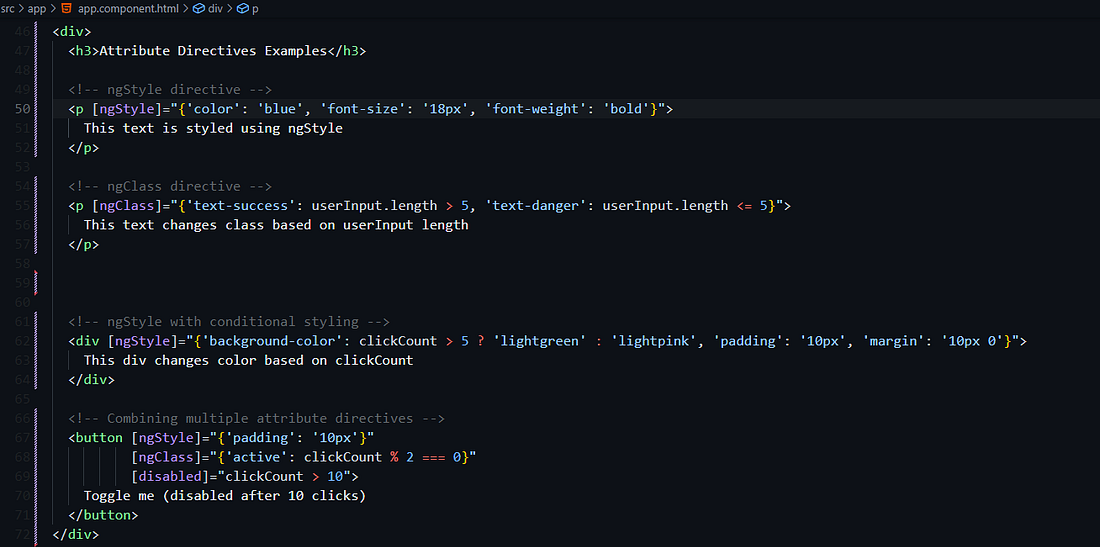Open the src breadcrumb segment
The width and height of the screenshot is (1100, 547).
[x=8, y=8]
